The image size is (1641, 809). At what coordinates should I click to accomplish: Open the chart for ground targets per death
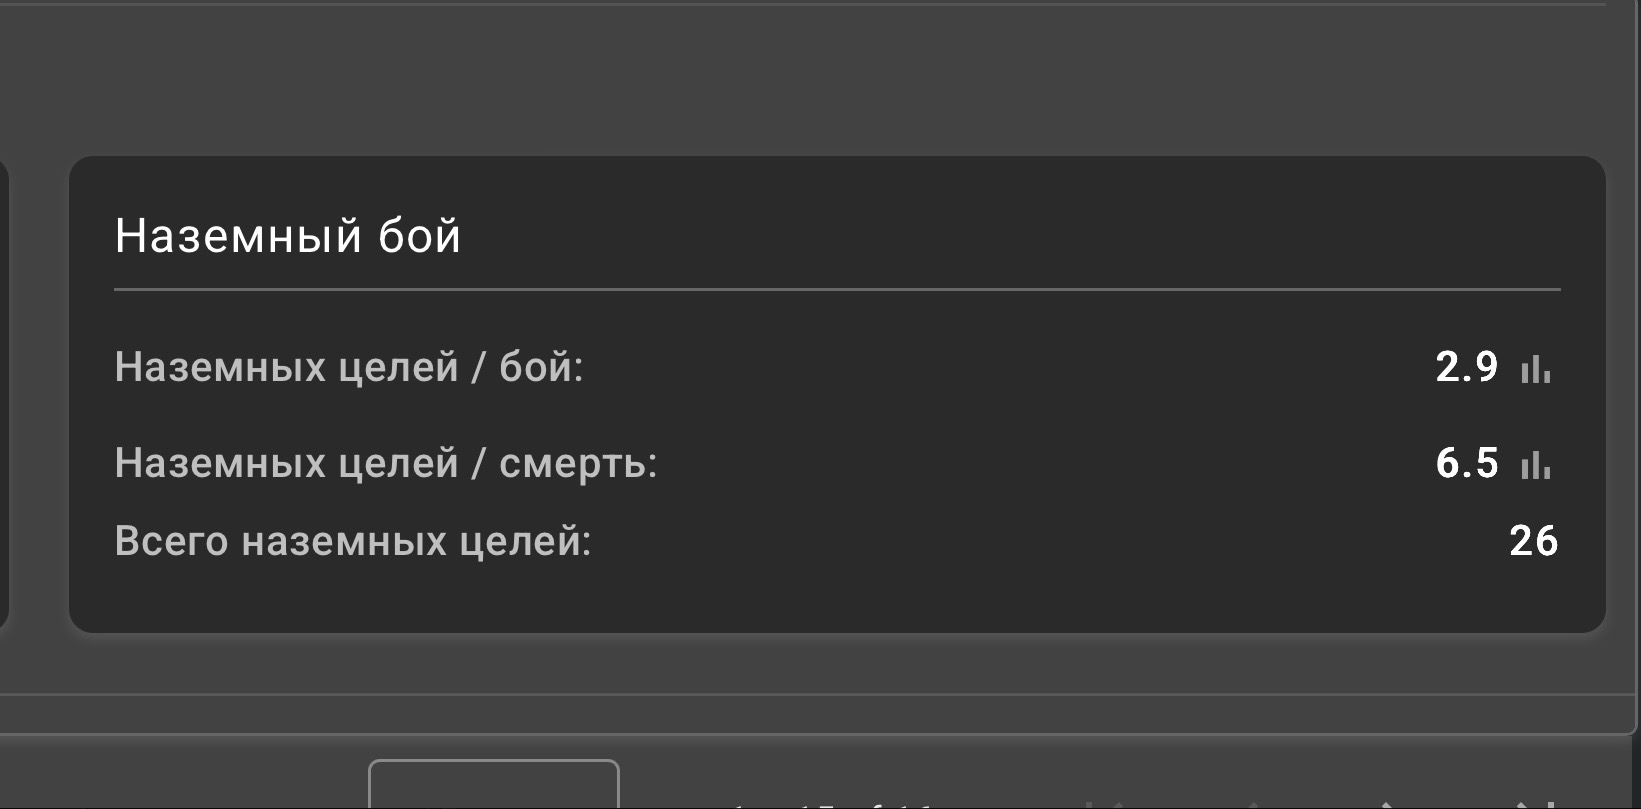[1535, 464]
